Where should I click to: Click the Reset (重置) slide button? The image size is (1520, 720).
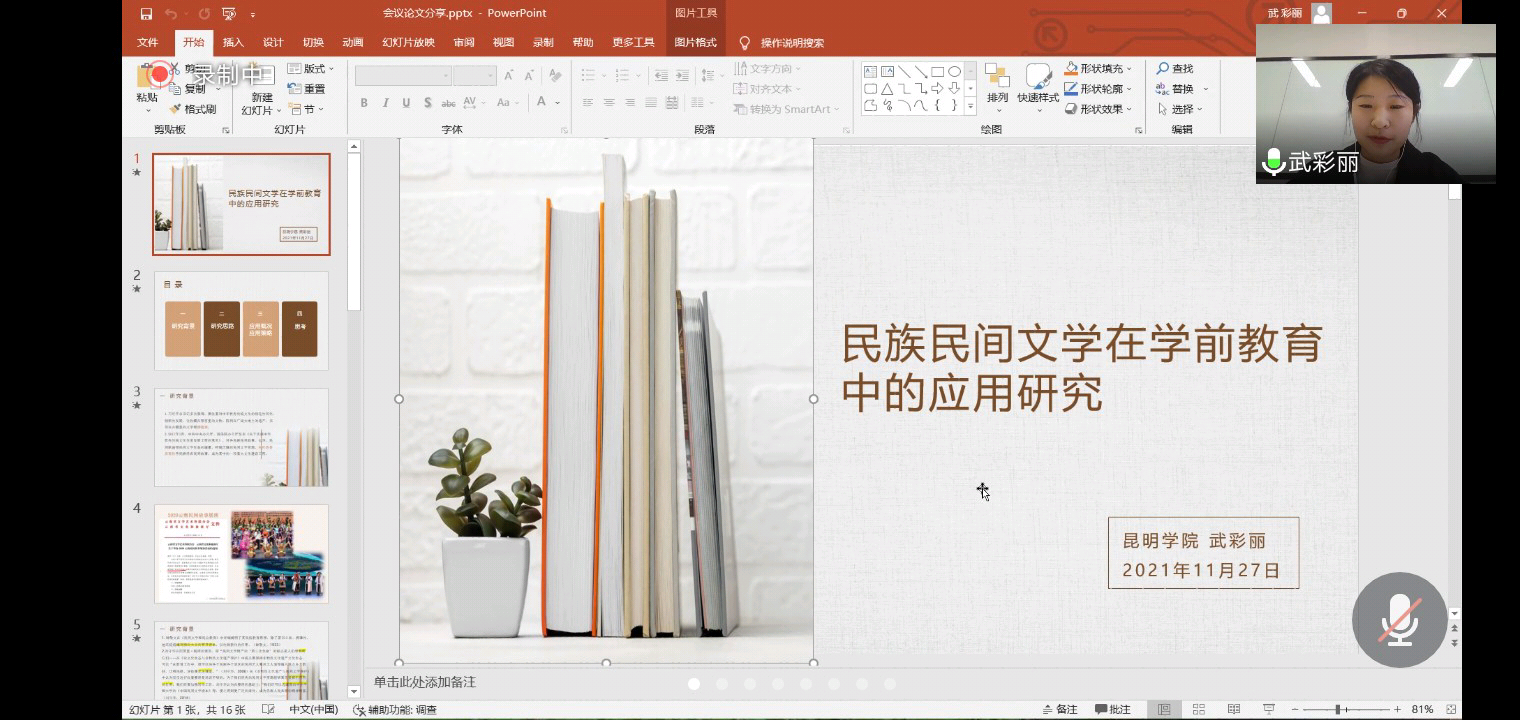306,89
